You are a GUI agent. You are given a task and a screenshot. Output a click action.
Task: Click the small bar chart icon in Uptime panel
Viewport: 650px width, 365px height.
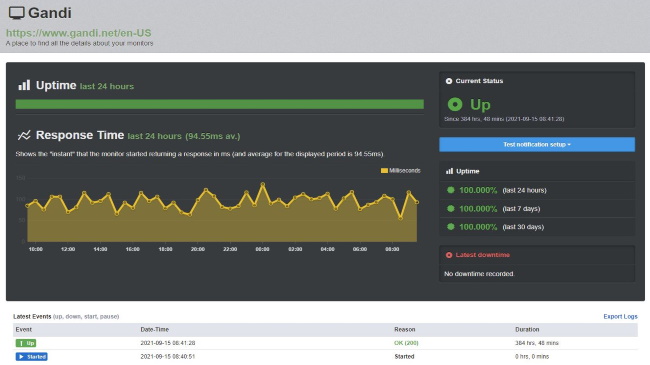click(449, 171)
